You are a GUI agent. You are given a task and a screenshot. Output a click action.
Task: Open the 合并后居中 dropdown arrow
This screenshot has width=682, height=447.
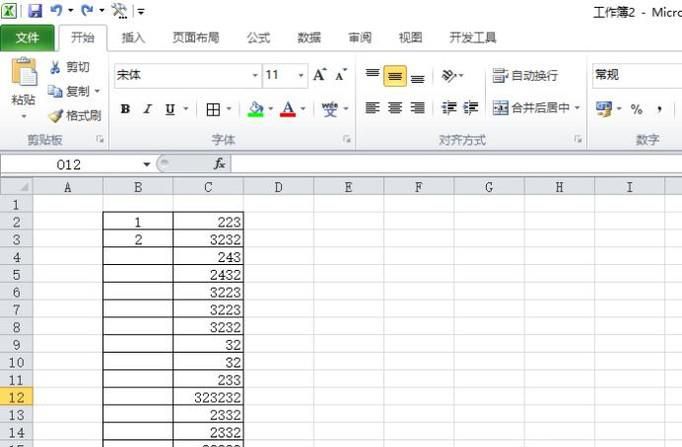click(578, 107)
